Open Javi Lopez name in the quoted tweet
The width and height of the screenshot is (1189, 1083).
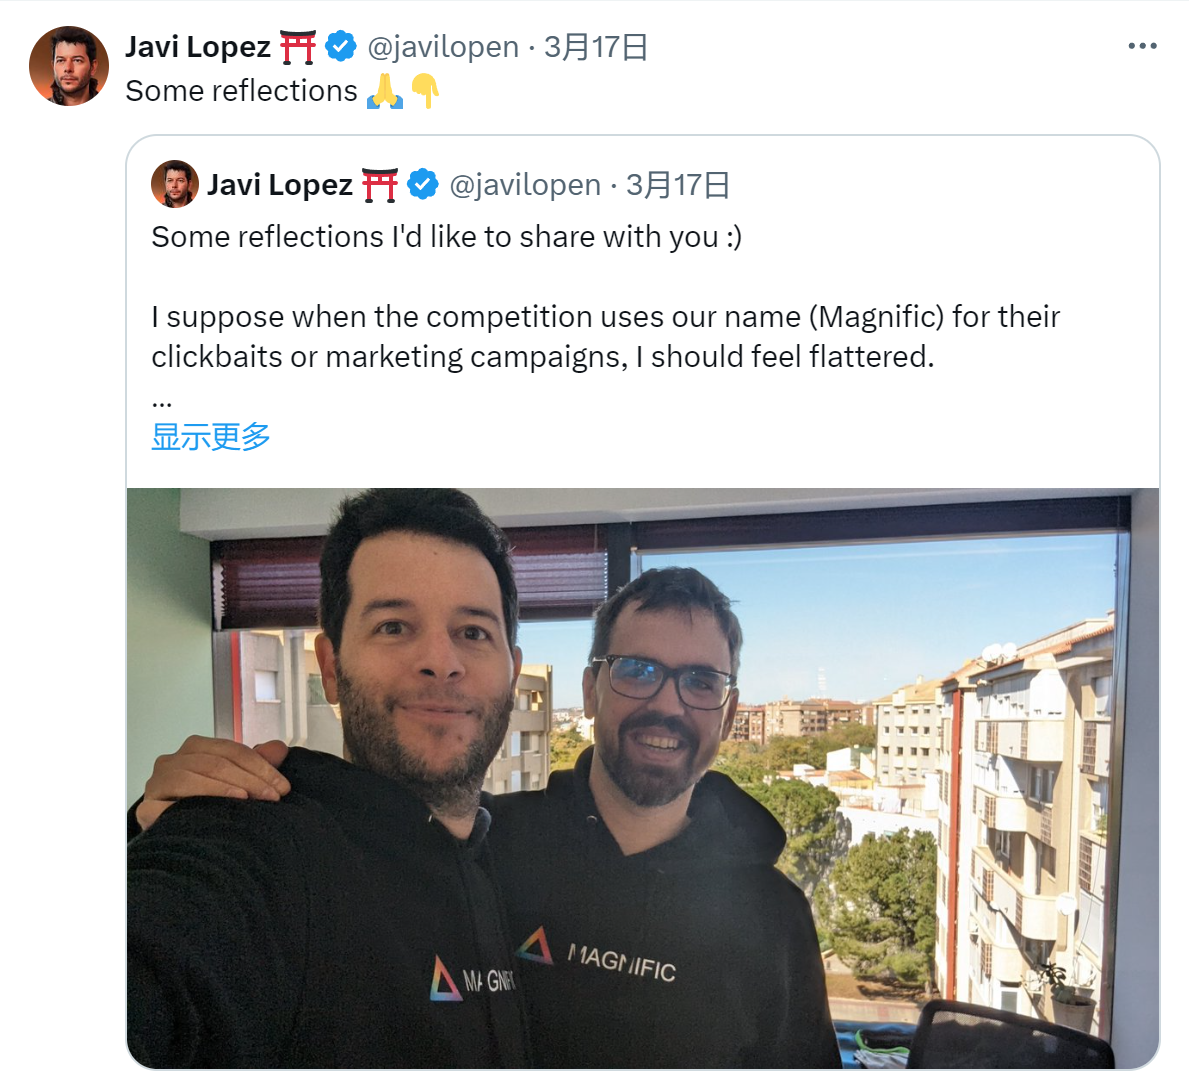click(280, 185)
